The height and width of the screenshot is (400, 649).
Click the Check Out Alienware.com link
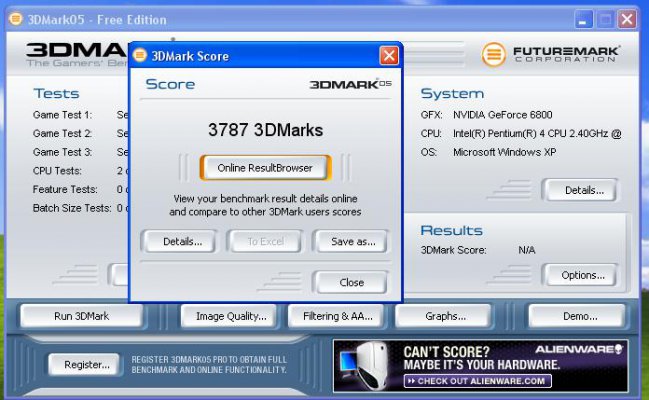click(x=478, y=381)
